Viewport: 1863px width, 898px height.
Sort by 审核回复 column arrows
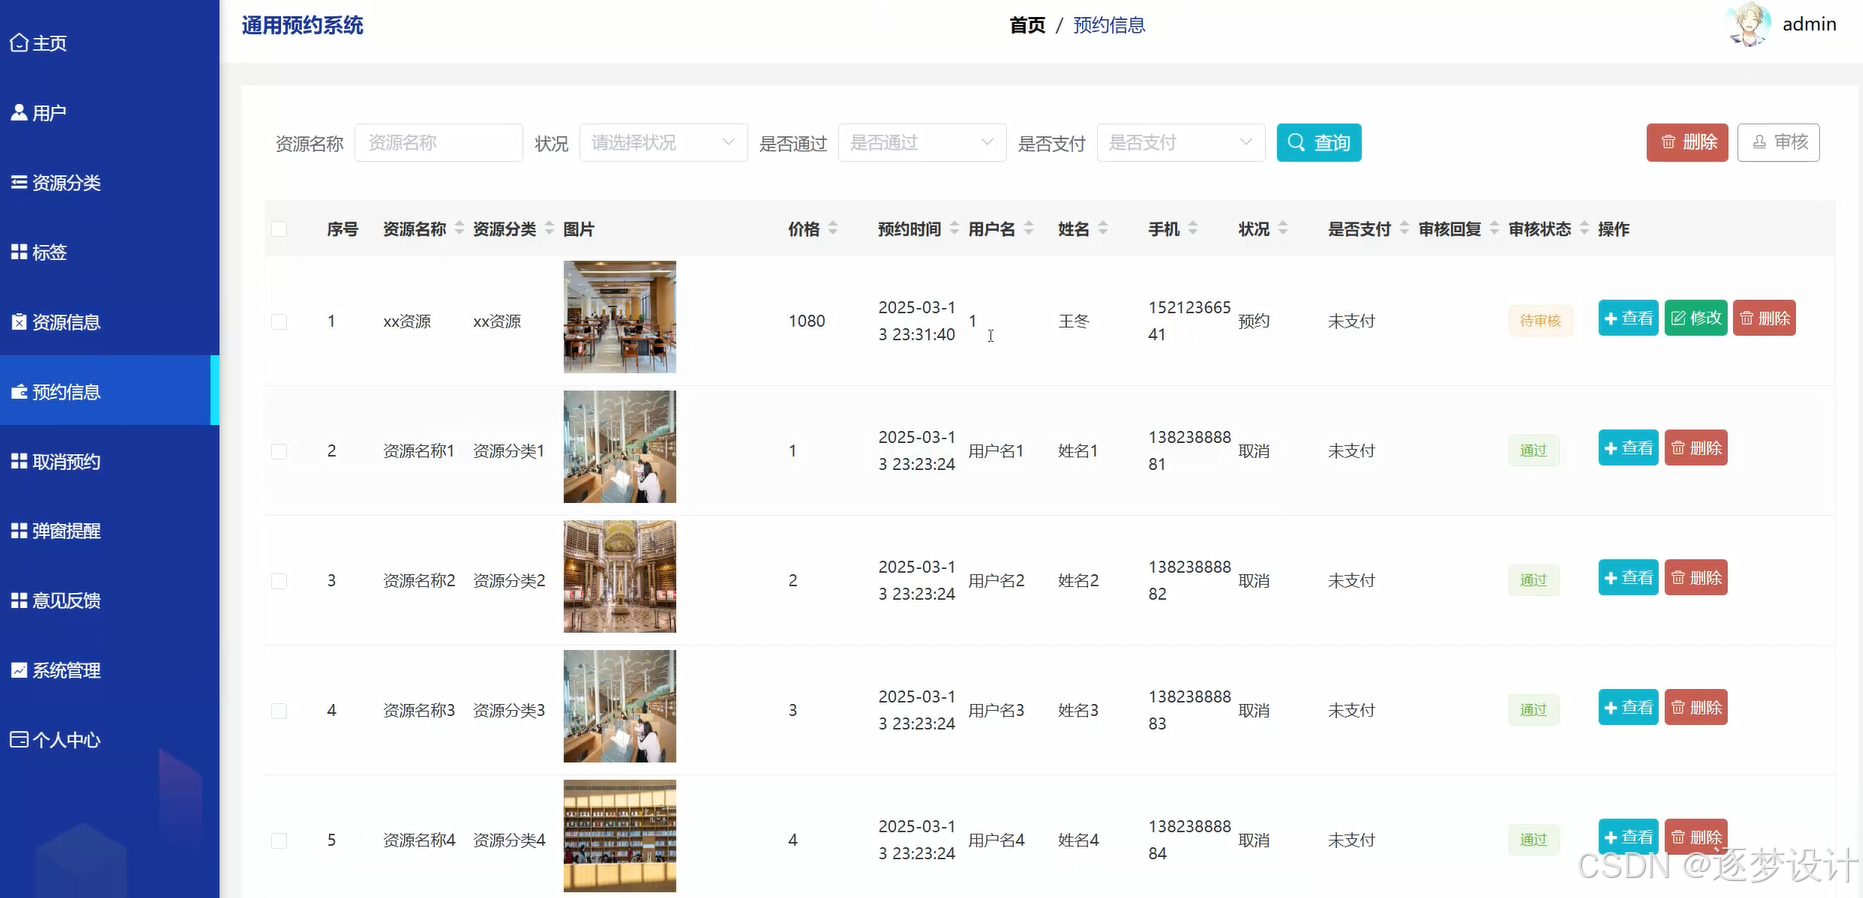1494,229
